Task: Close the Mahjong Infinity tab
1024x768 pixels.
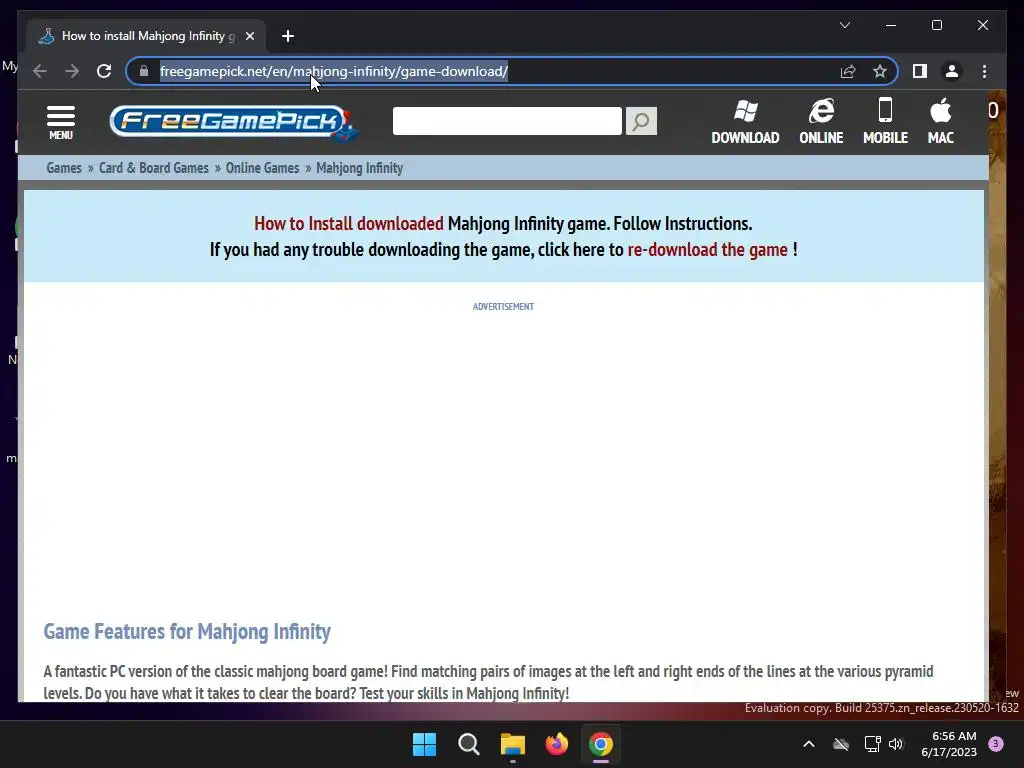Action: pos(249,37)
